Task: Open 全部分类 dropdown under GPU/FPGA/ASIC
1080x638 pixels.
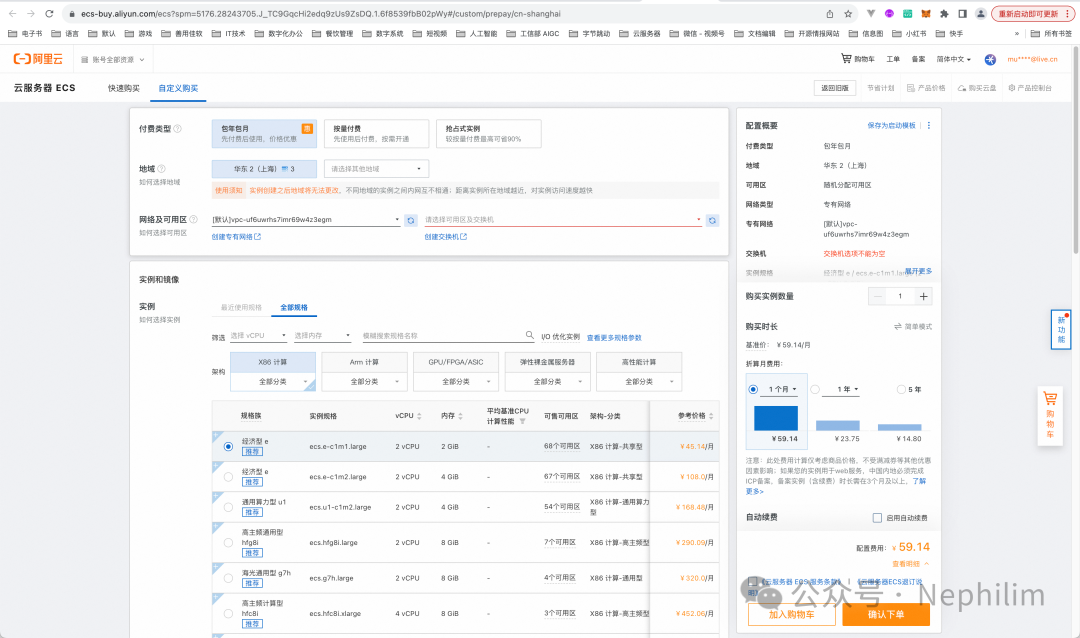Action: point(456,382)
